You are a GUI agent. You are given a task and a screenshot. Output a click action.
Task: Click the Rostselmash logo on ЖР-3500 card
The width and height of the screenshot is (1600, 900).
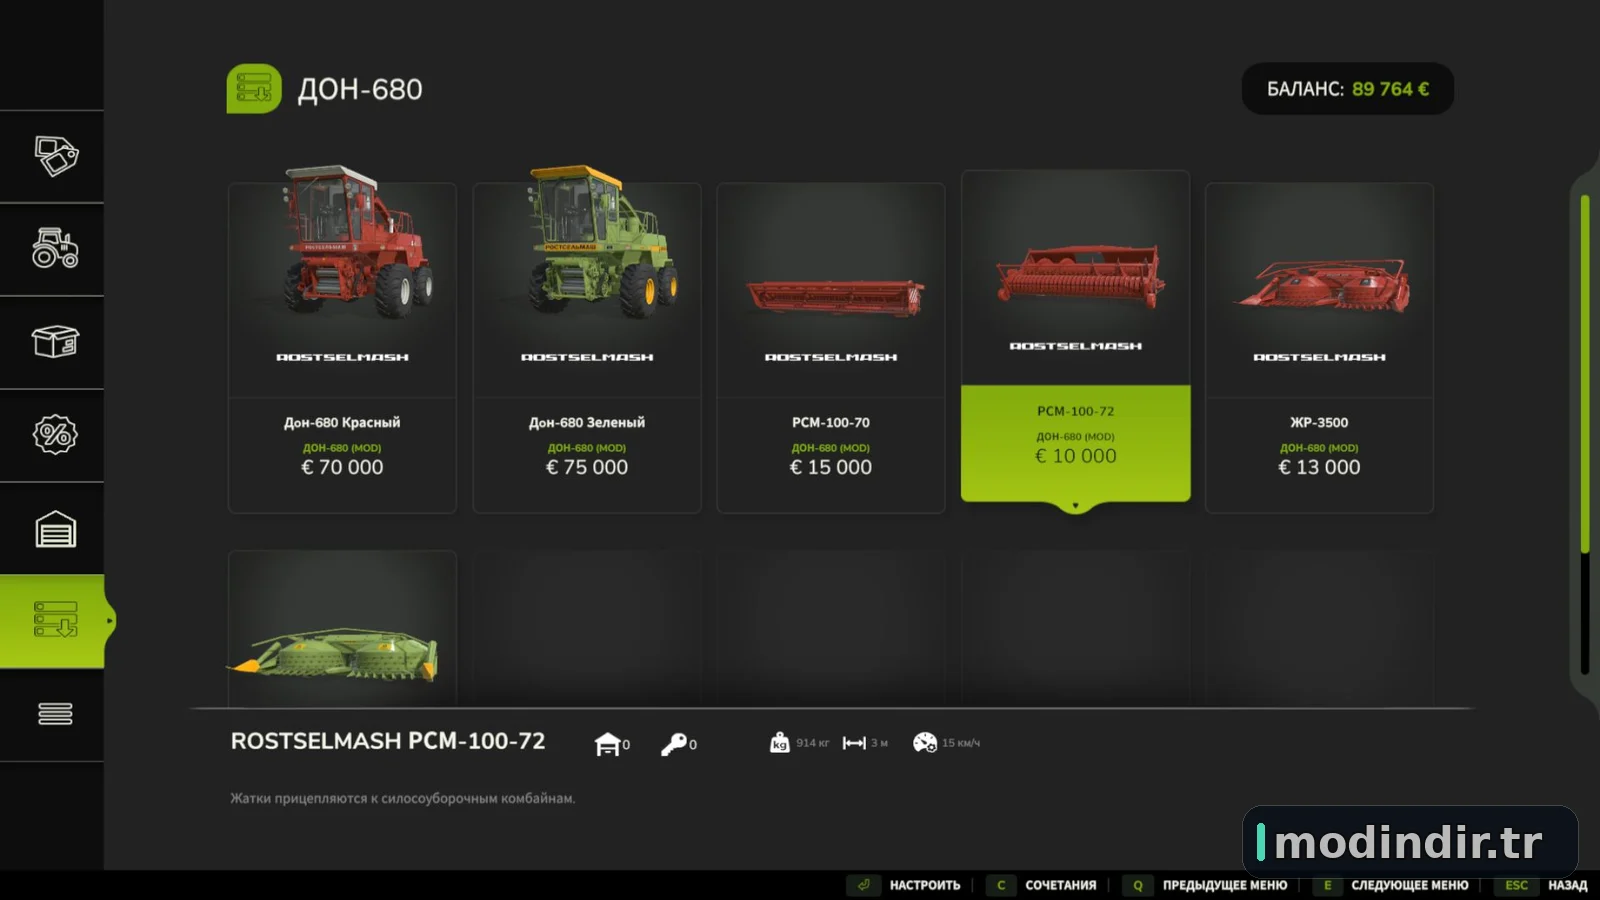click(x=1319, y=357)
